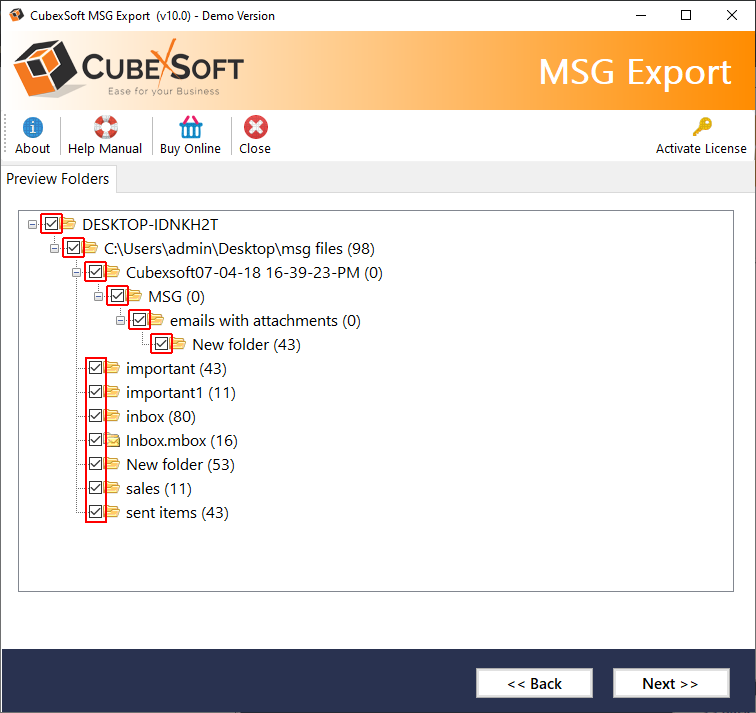This screenshot has width=756, height=713.
Task: Uncheck the important (43) folder checkbox
Action: [x=96, y=368]
